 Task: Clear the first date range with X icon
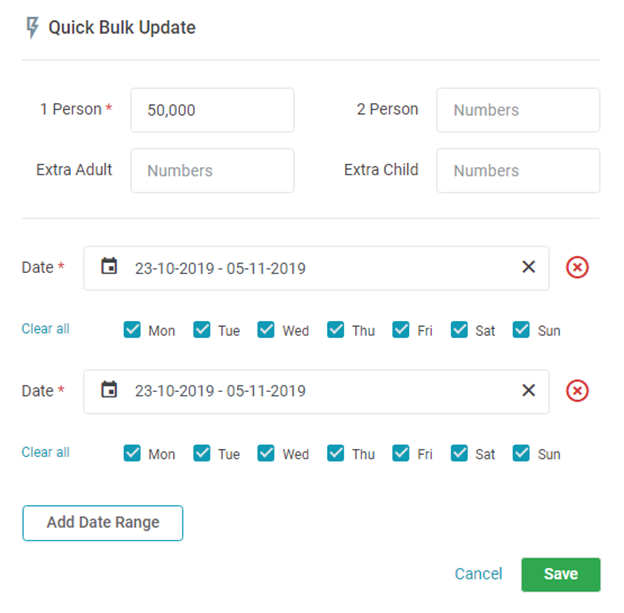click(529, 267)
